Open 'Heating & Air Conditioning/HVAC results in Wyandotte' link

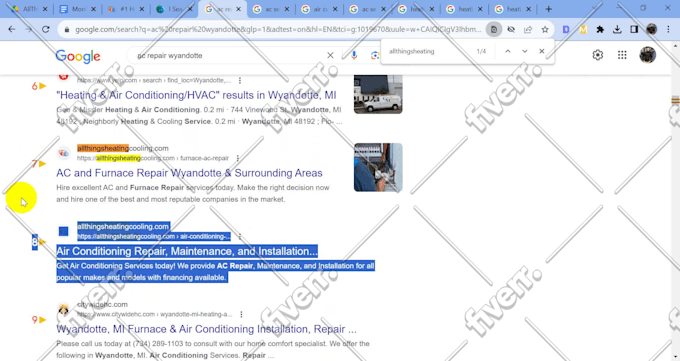pos(196,95)
